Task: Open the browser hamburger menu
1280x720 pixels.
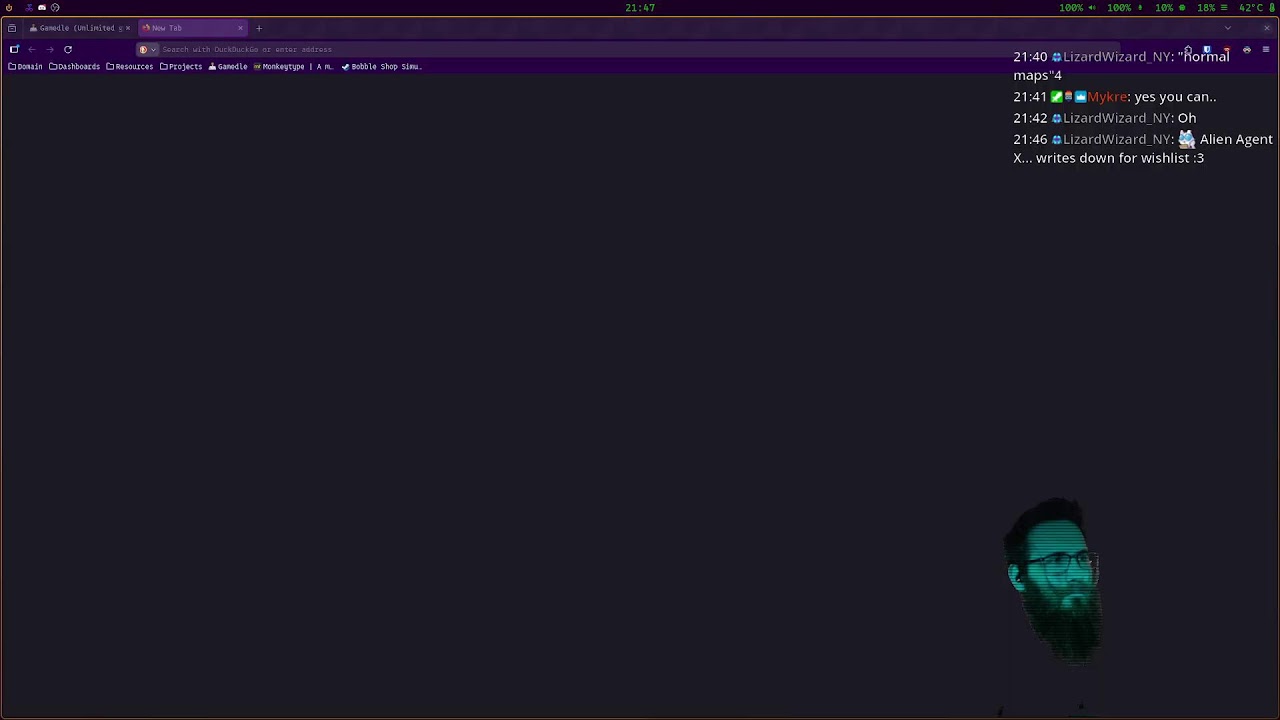Action: (x=1265, y=49)
